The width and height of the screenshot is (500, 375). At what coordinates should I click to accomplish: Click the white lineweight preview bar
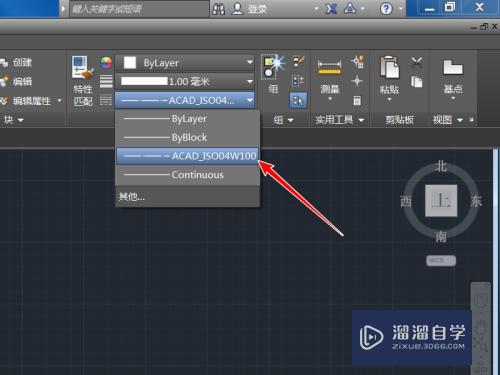tap(144, 81)
